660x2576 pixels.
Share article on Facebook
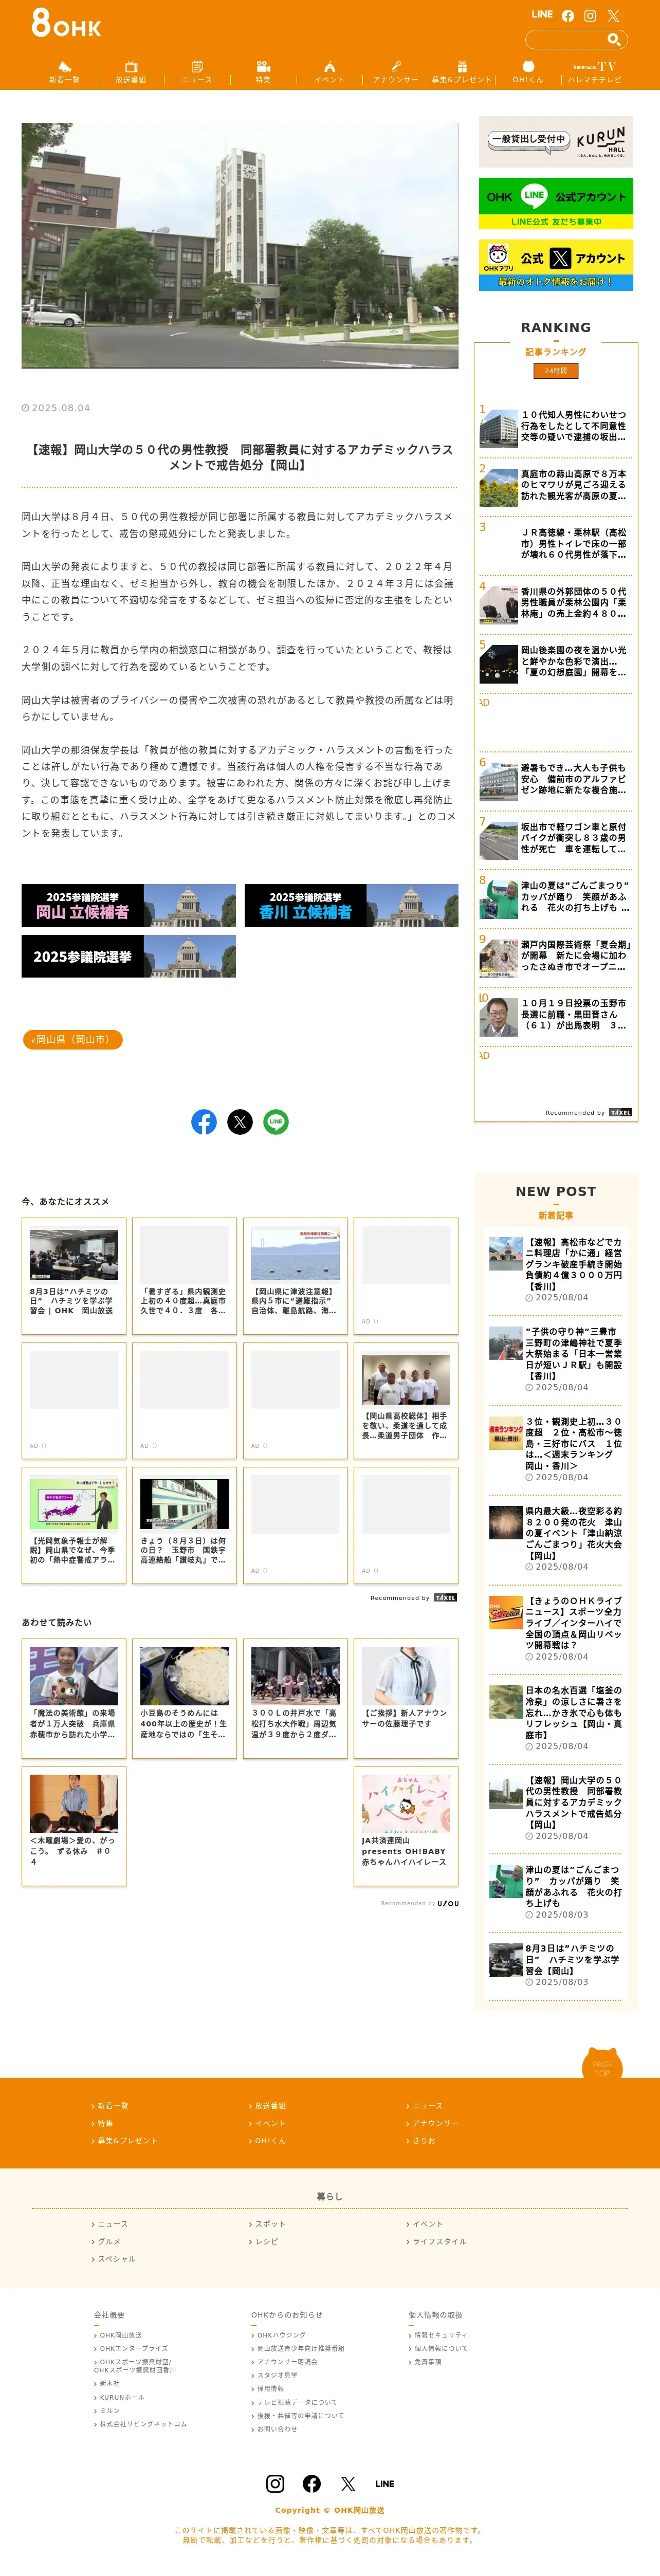pos(204,1122)
